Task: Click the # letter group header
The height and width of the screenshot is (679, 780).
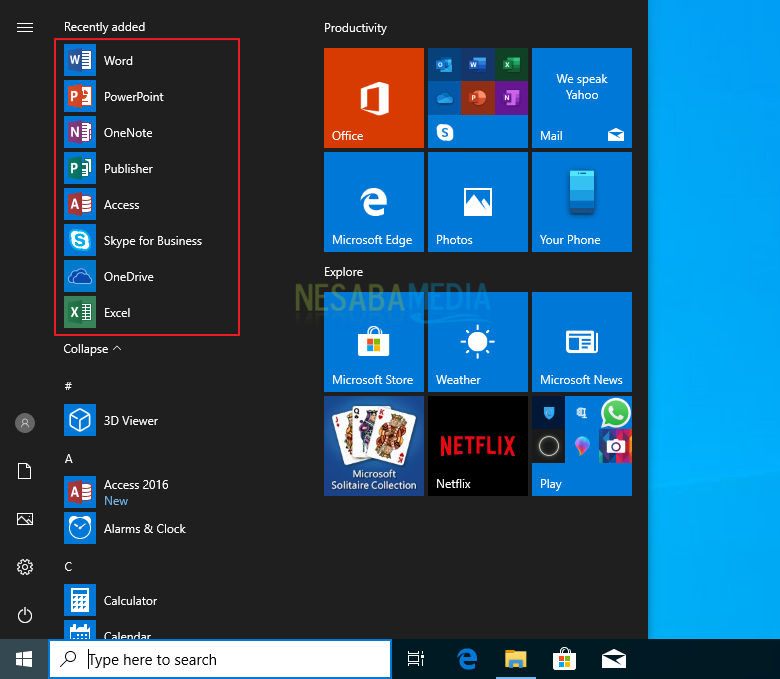Action: [x=68, y=386]
